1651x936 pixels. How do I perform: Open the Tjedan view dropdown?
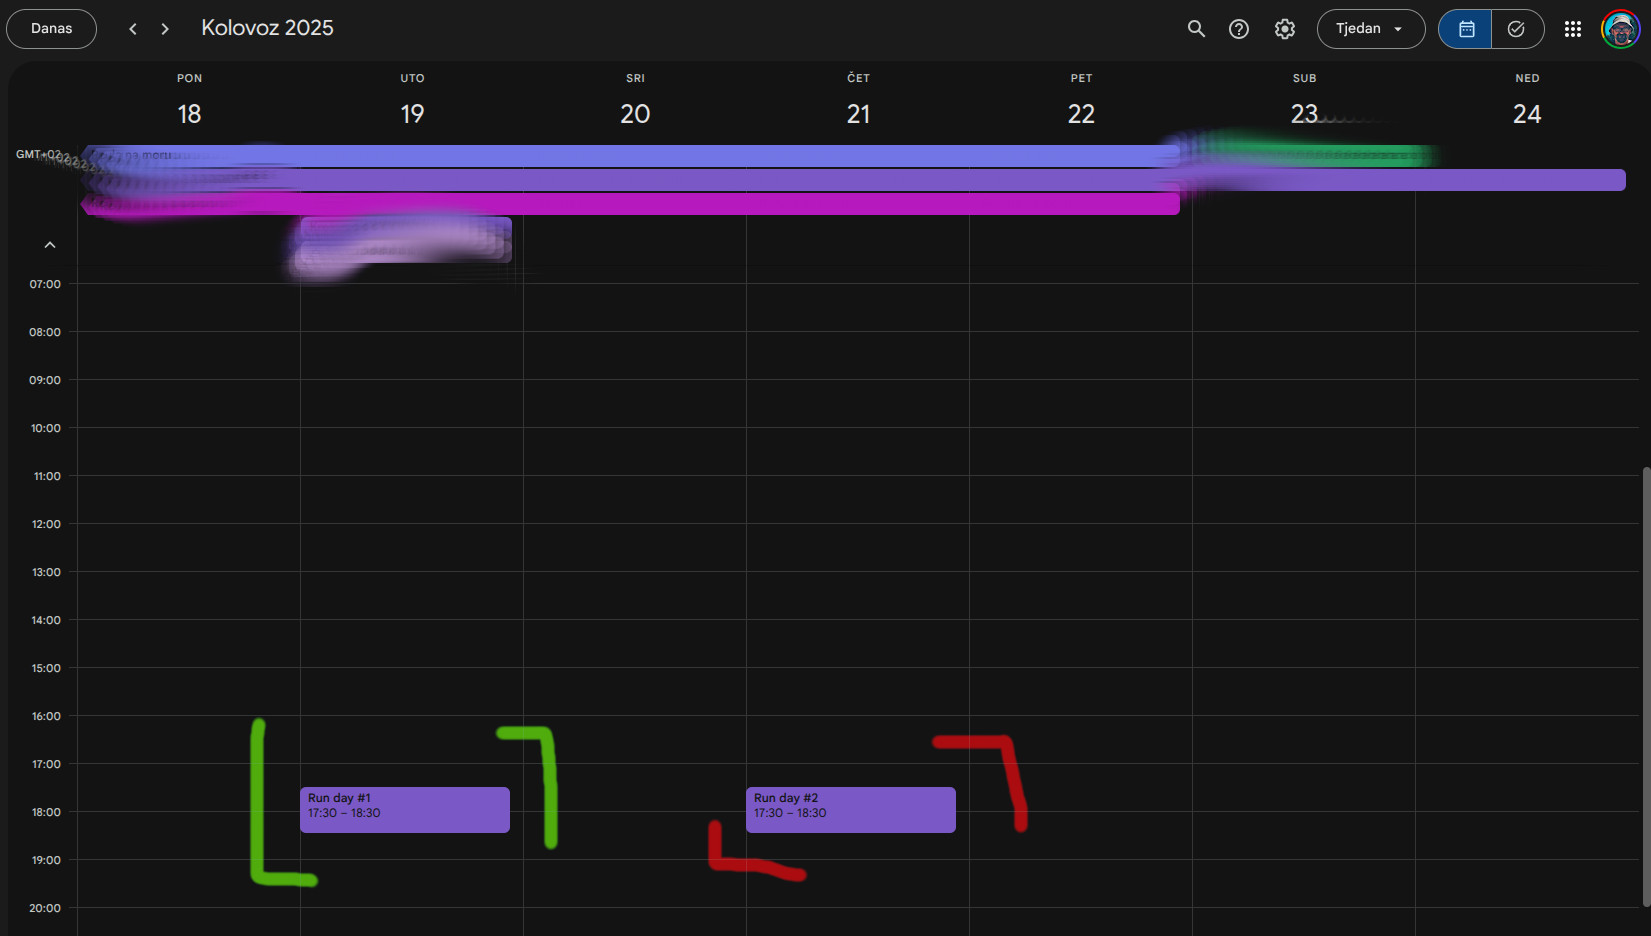point(1370,29)
